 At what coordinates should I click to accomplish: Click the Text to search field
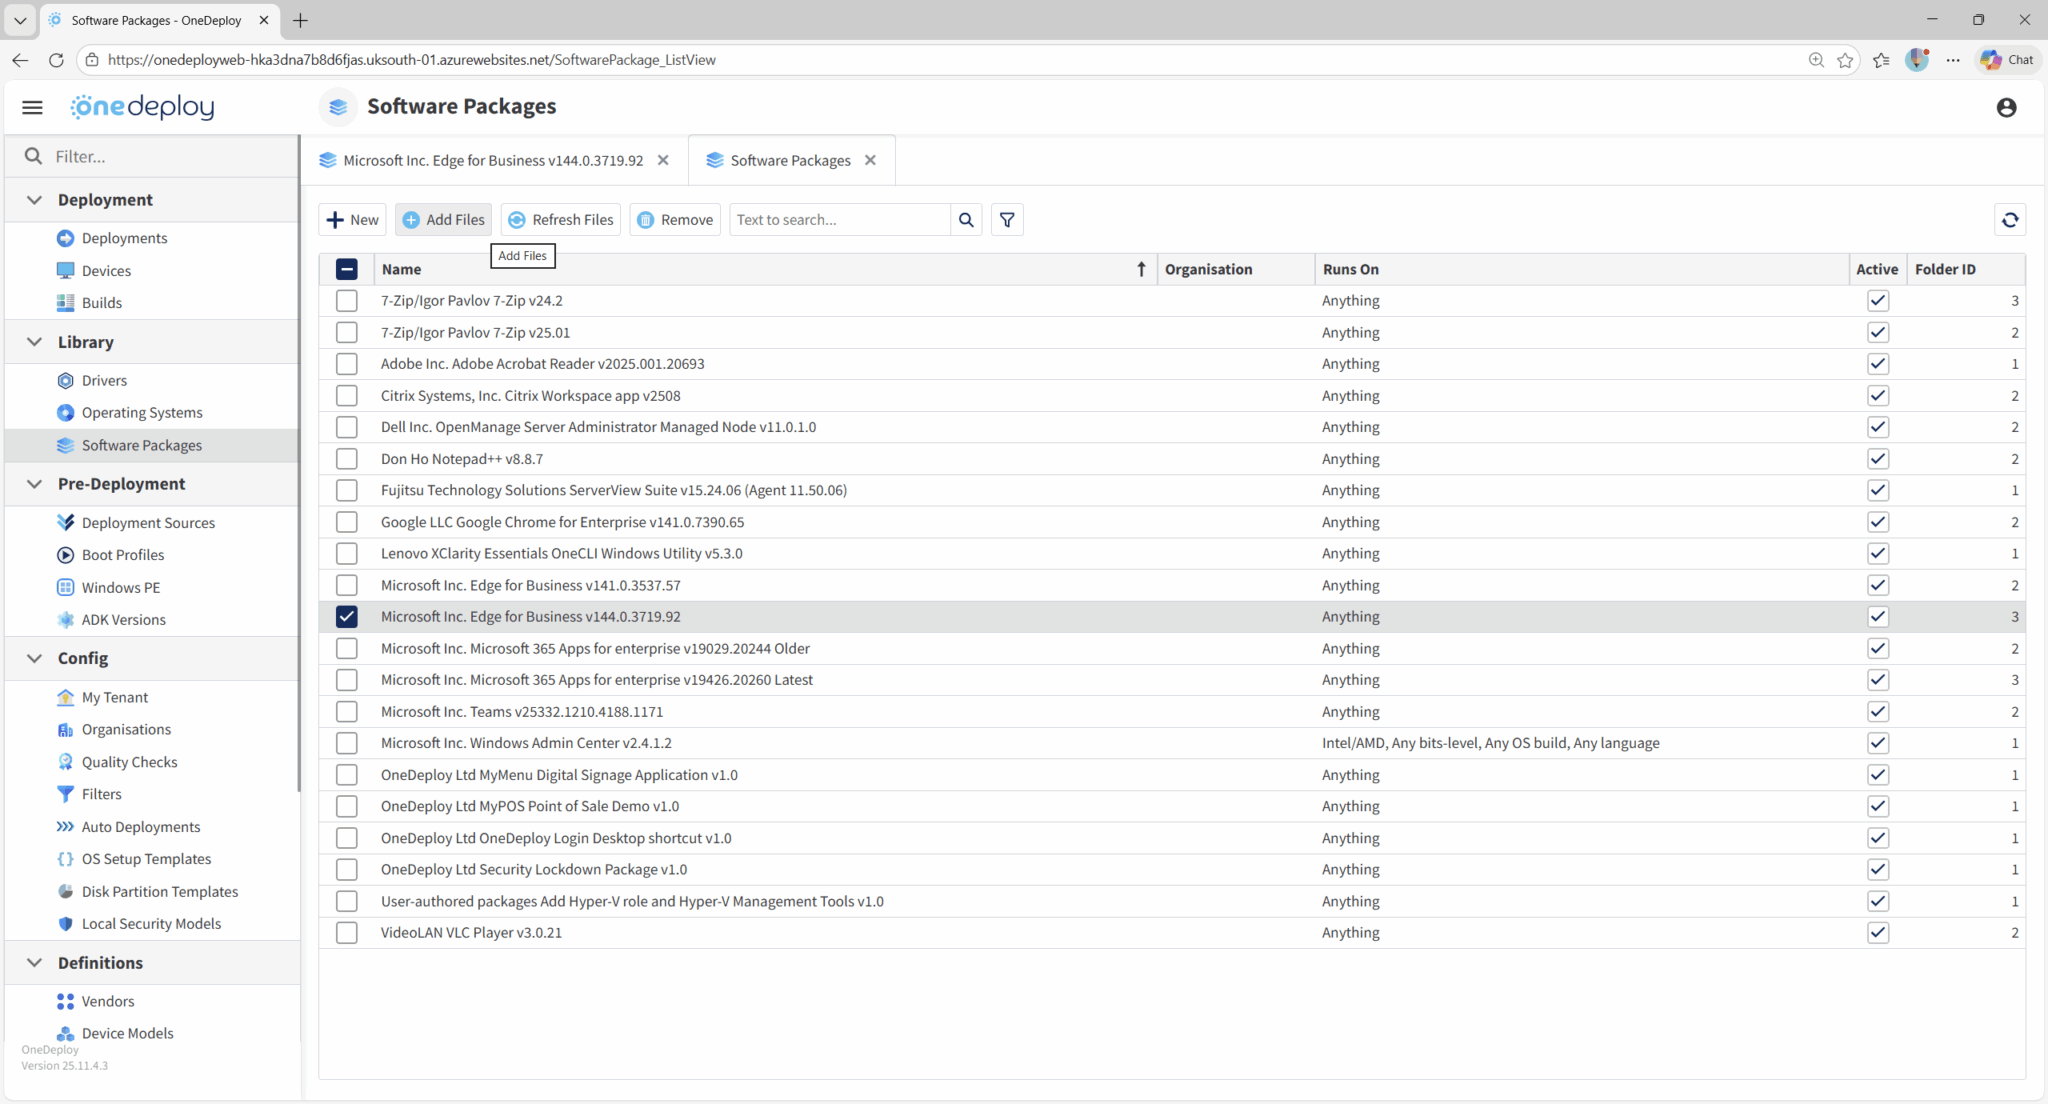tap(840, 220)
